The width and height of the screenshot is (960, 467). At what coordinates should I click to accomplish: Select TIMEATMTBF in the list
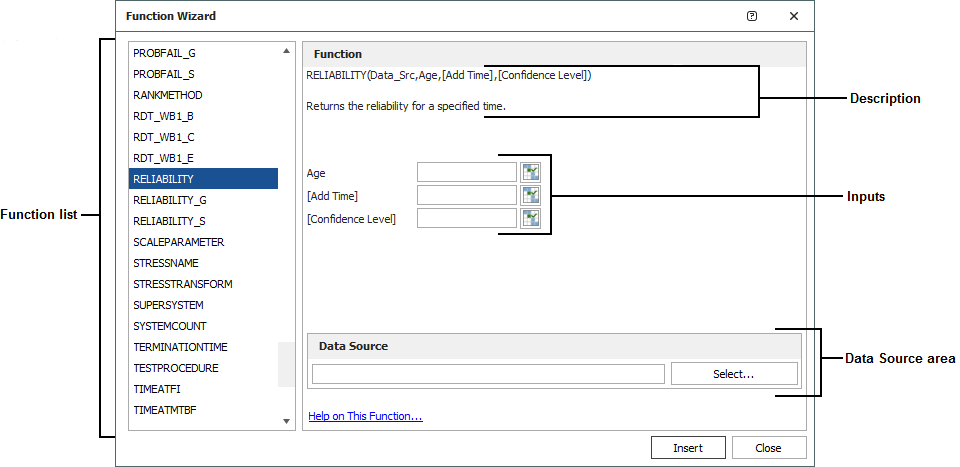pos(164,410)
